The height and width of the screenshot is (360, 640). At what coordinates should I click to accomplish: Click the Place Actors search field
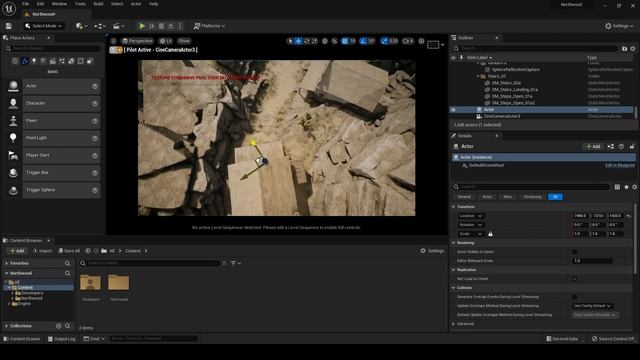click(x=53, y=49)
